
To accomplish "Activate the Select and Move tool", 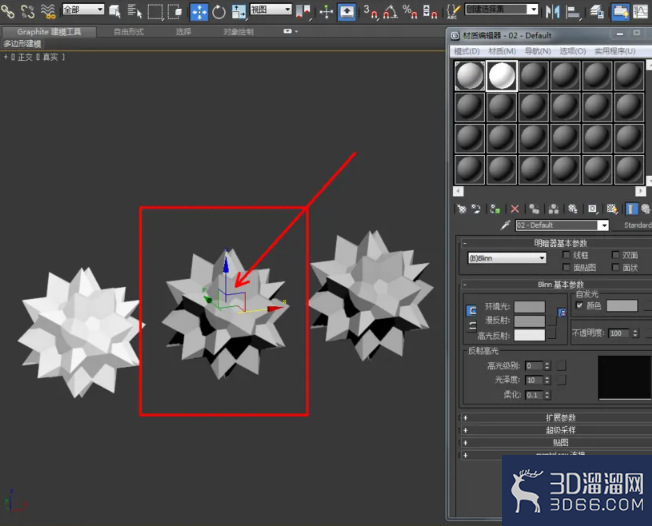I will pos(199,12).
